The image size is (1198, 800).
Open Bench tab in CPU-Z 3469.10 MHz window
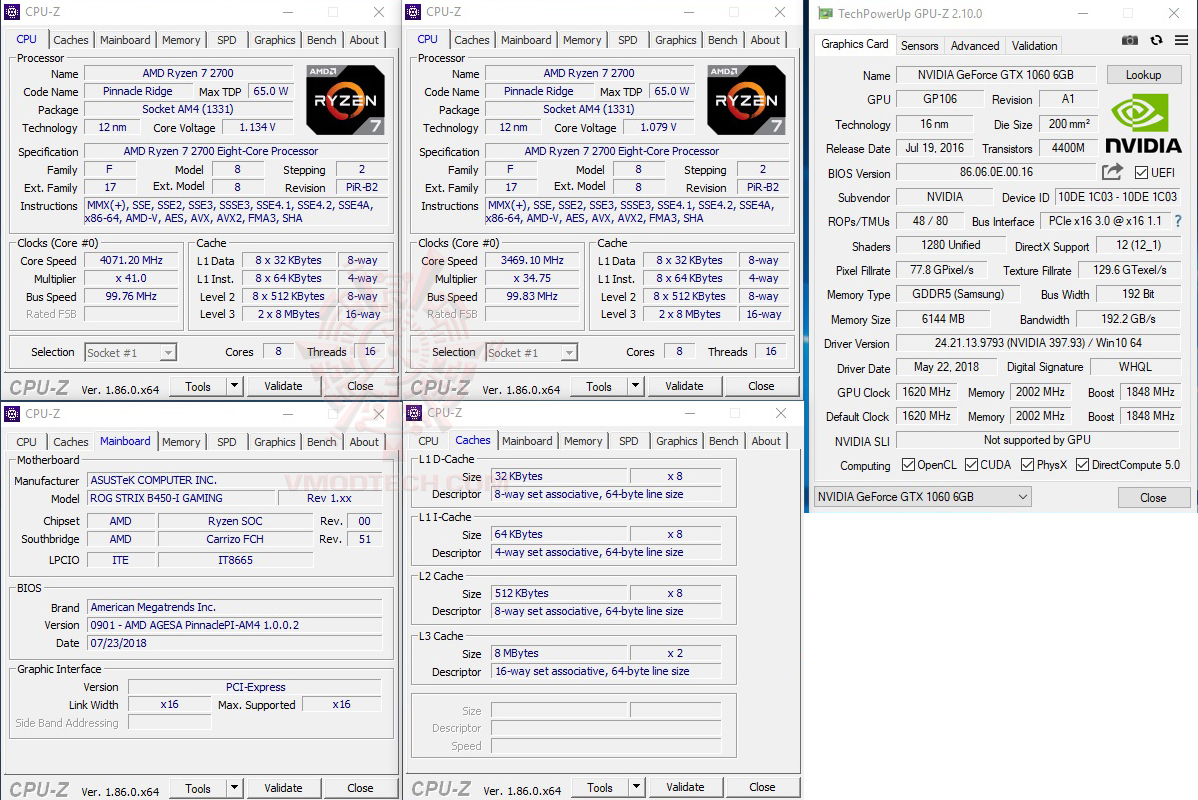[723, 40]
